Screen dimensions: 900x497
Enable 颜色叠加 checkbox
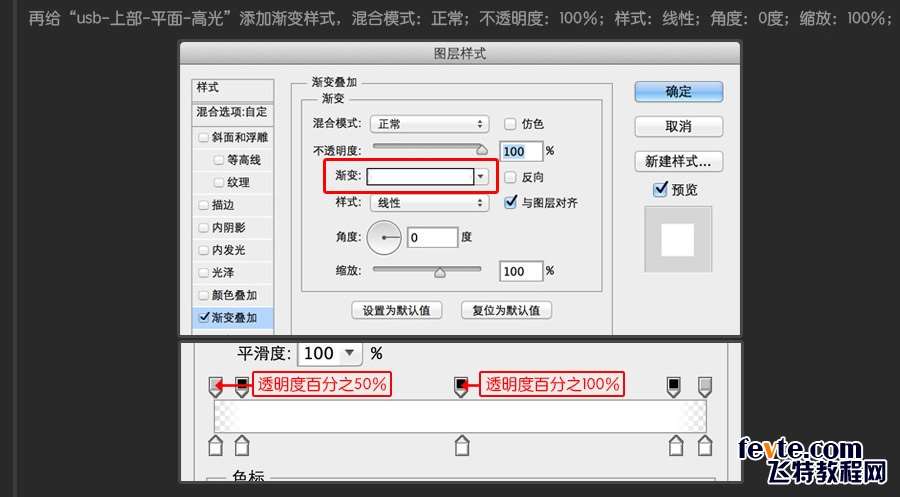tap(204, 296)
